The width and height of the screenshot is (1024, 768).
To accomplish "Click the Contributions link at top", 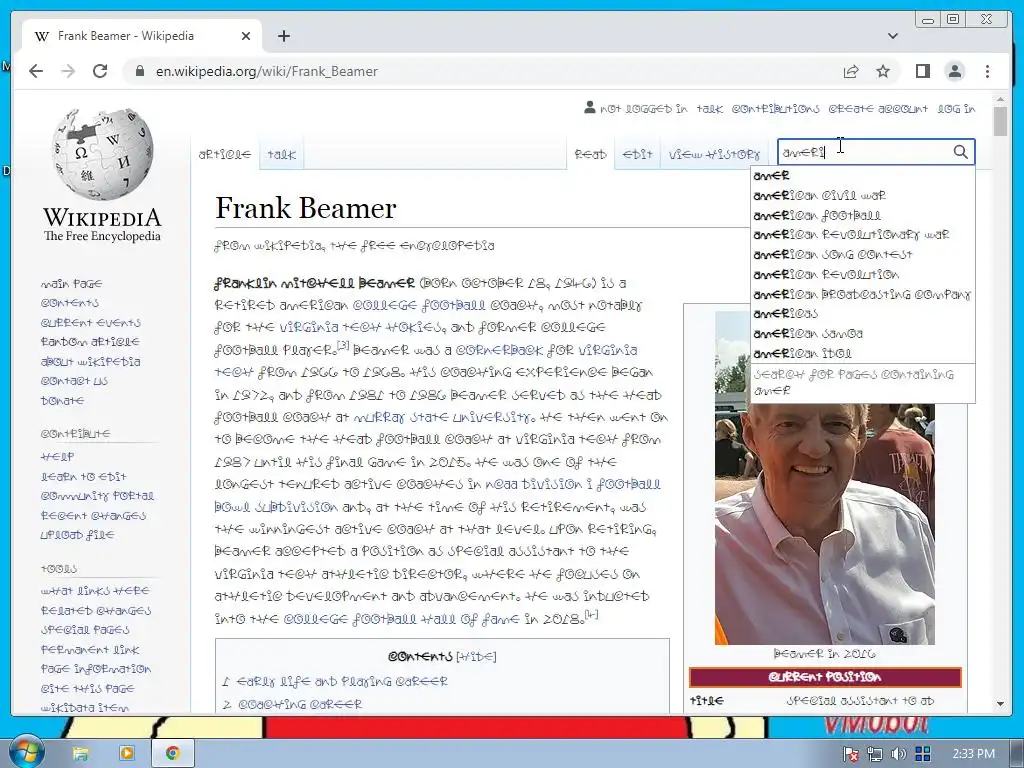I will tap(775, 109).
